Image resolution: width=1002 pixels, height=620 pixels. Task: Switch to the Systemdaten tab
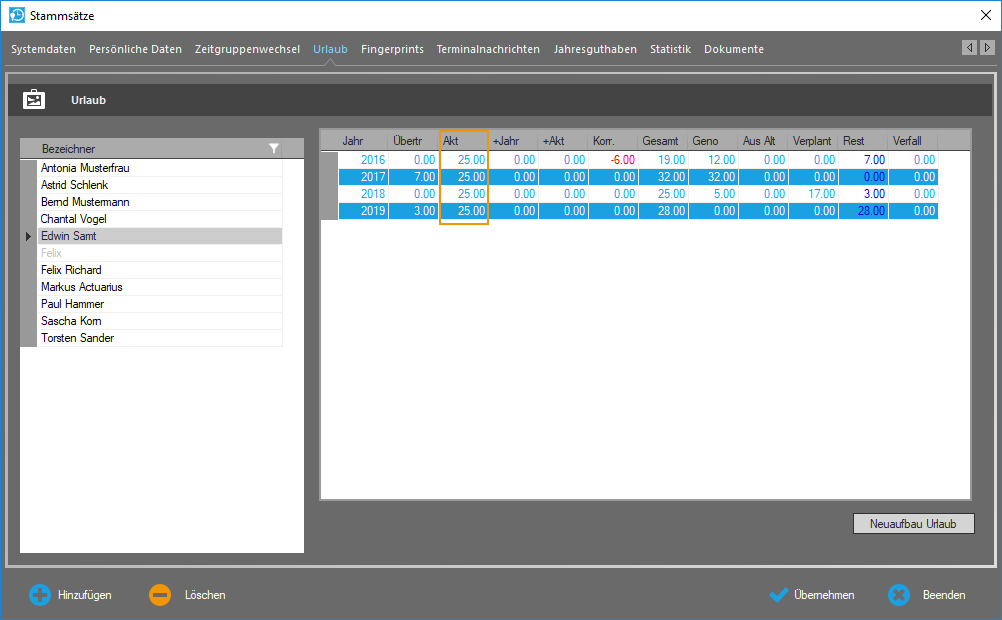click(43, 49)
